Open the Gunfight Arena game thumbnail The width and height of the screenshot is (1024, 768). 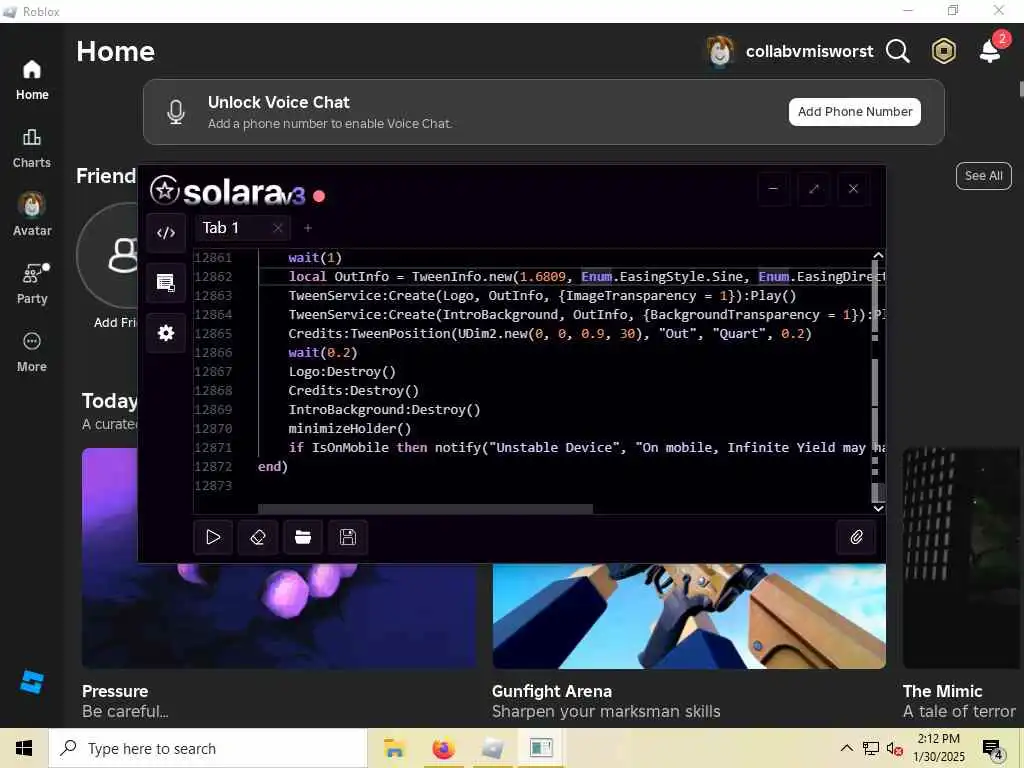(689, 616)
